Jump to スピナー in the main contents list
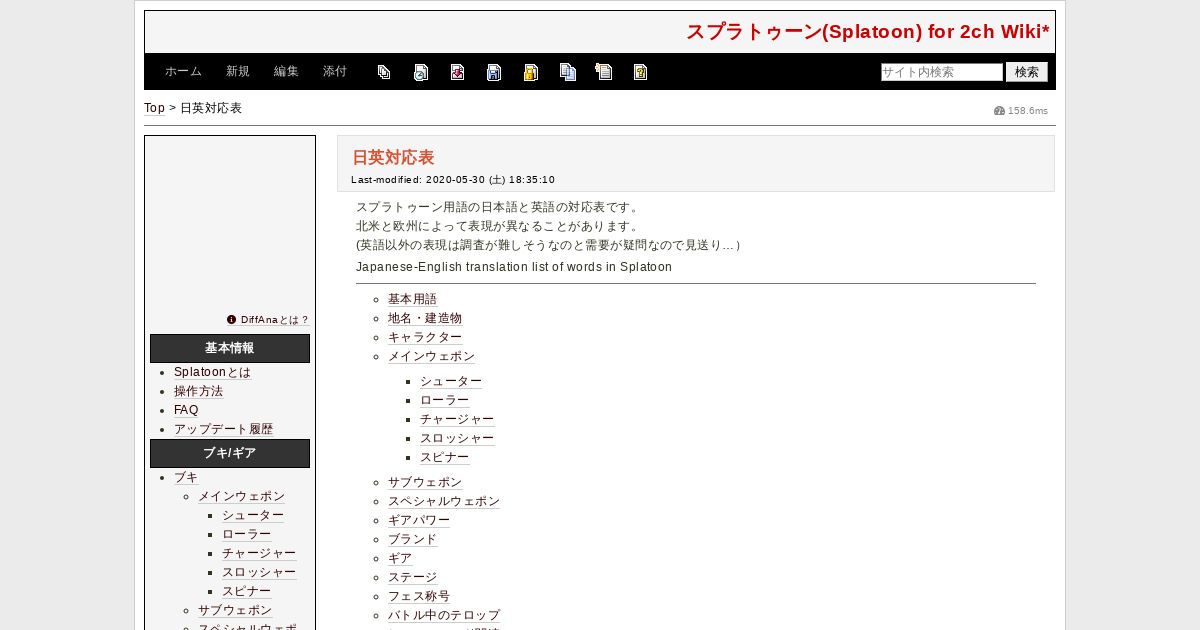The image size is (1200, 630). coord(444,458)
